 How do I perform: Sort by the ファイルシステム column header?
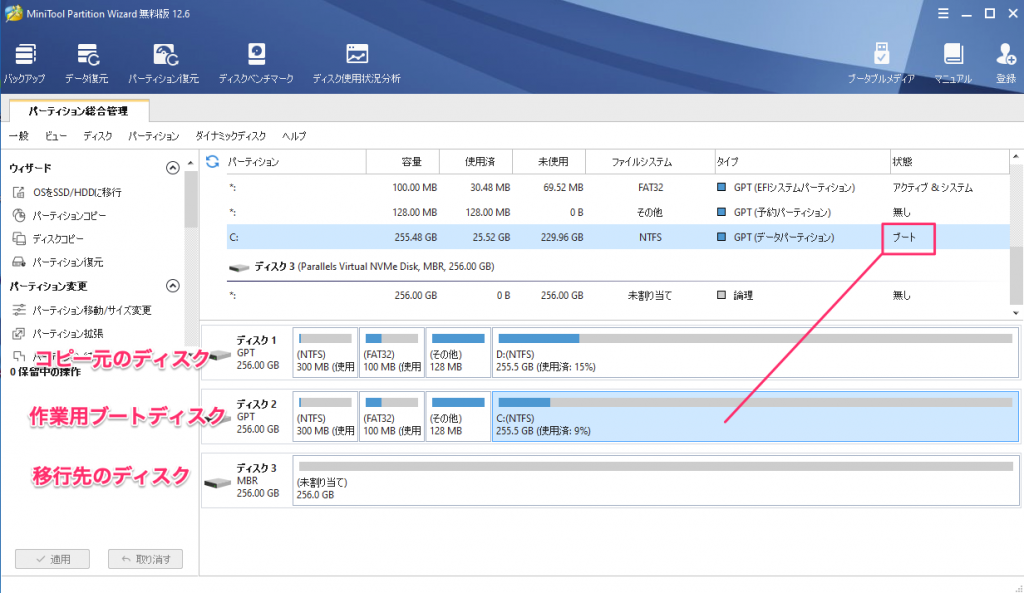(x=650, y=161)
